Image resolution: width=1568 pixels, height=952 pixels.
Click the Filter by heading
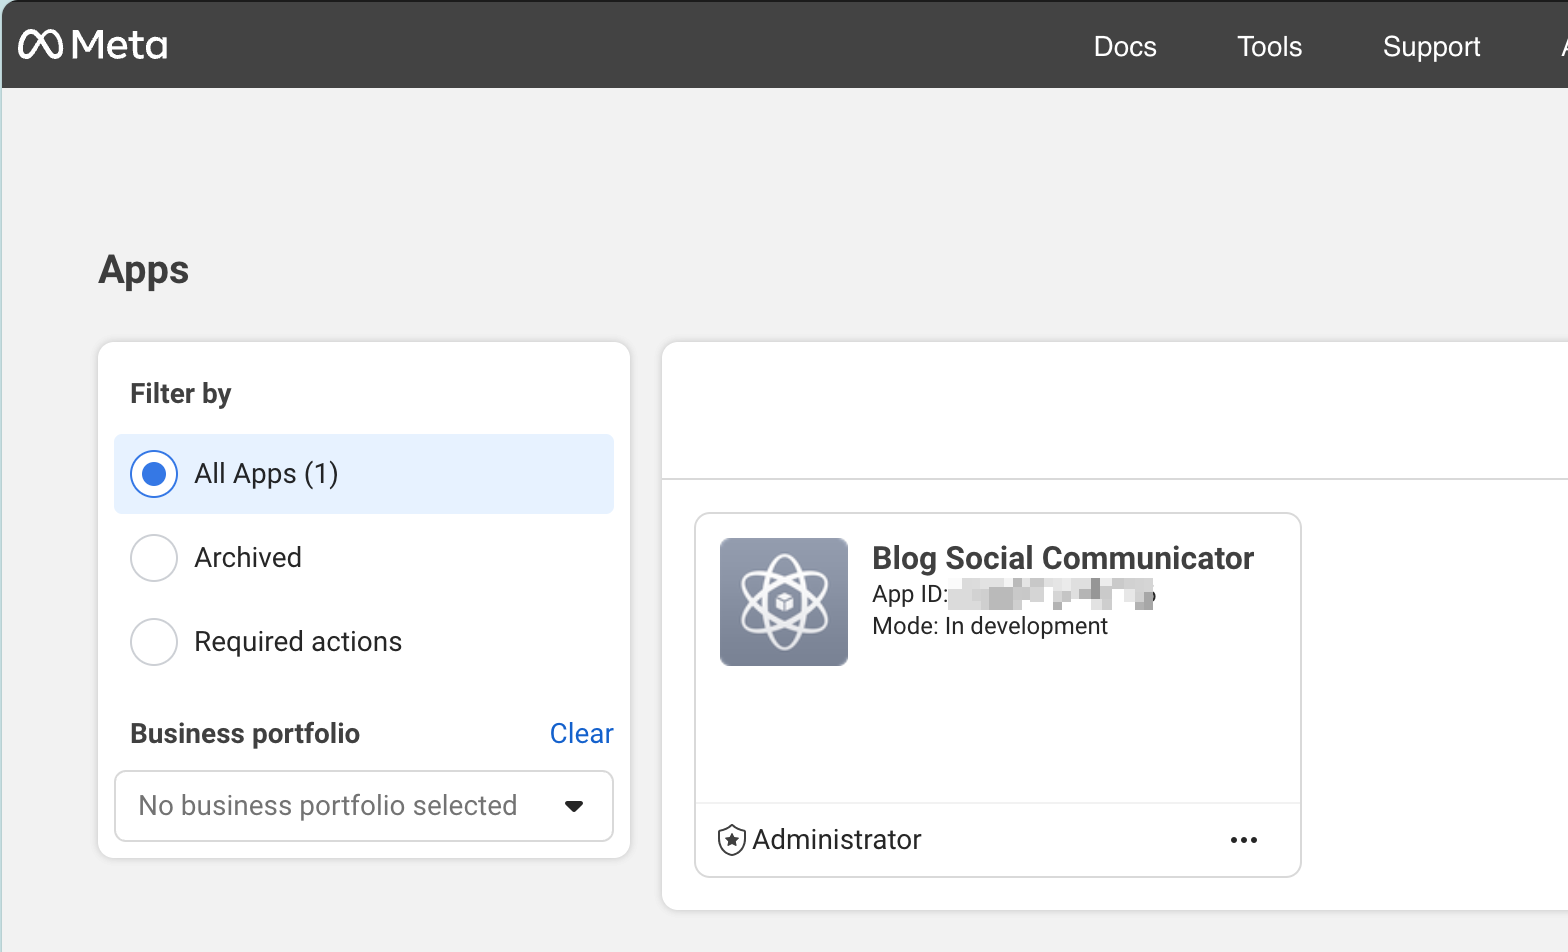[181, 394]
